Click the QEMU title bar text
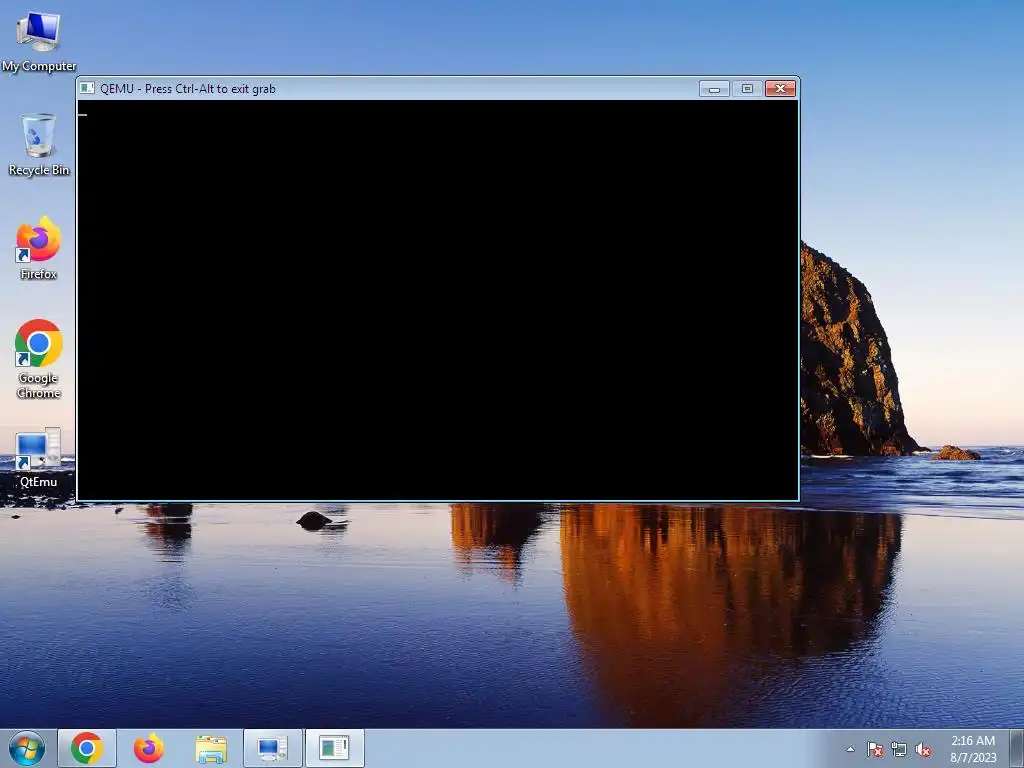Viewport: 1024px width, 768px height. point(187,89)
